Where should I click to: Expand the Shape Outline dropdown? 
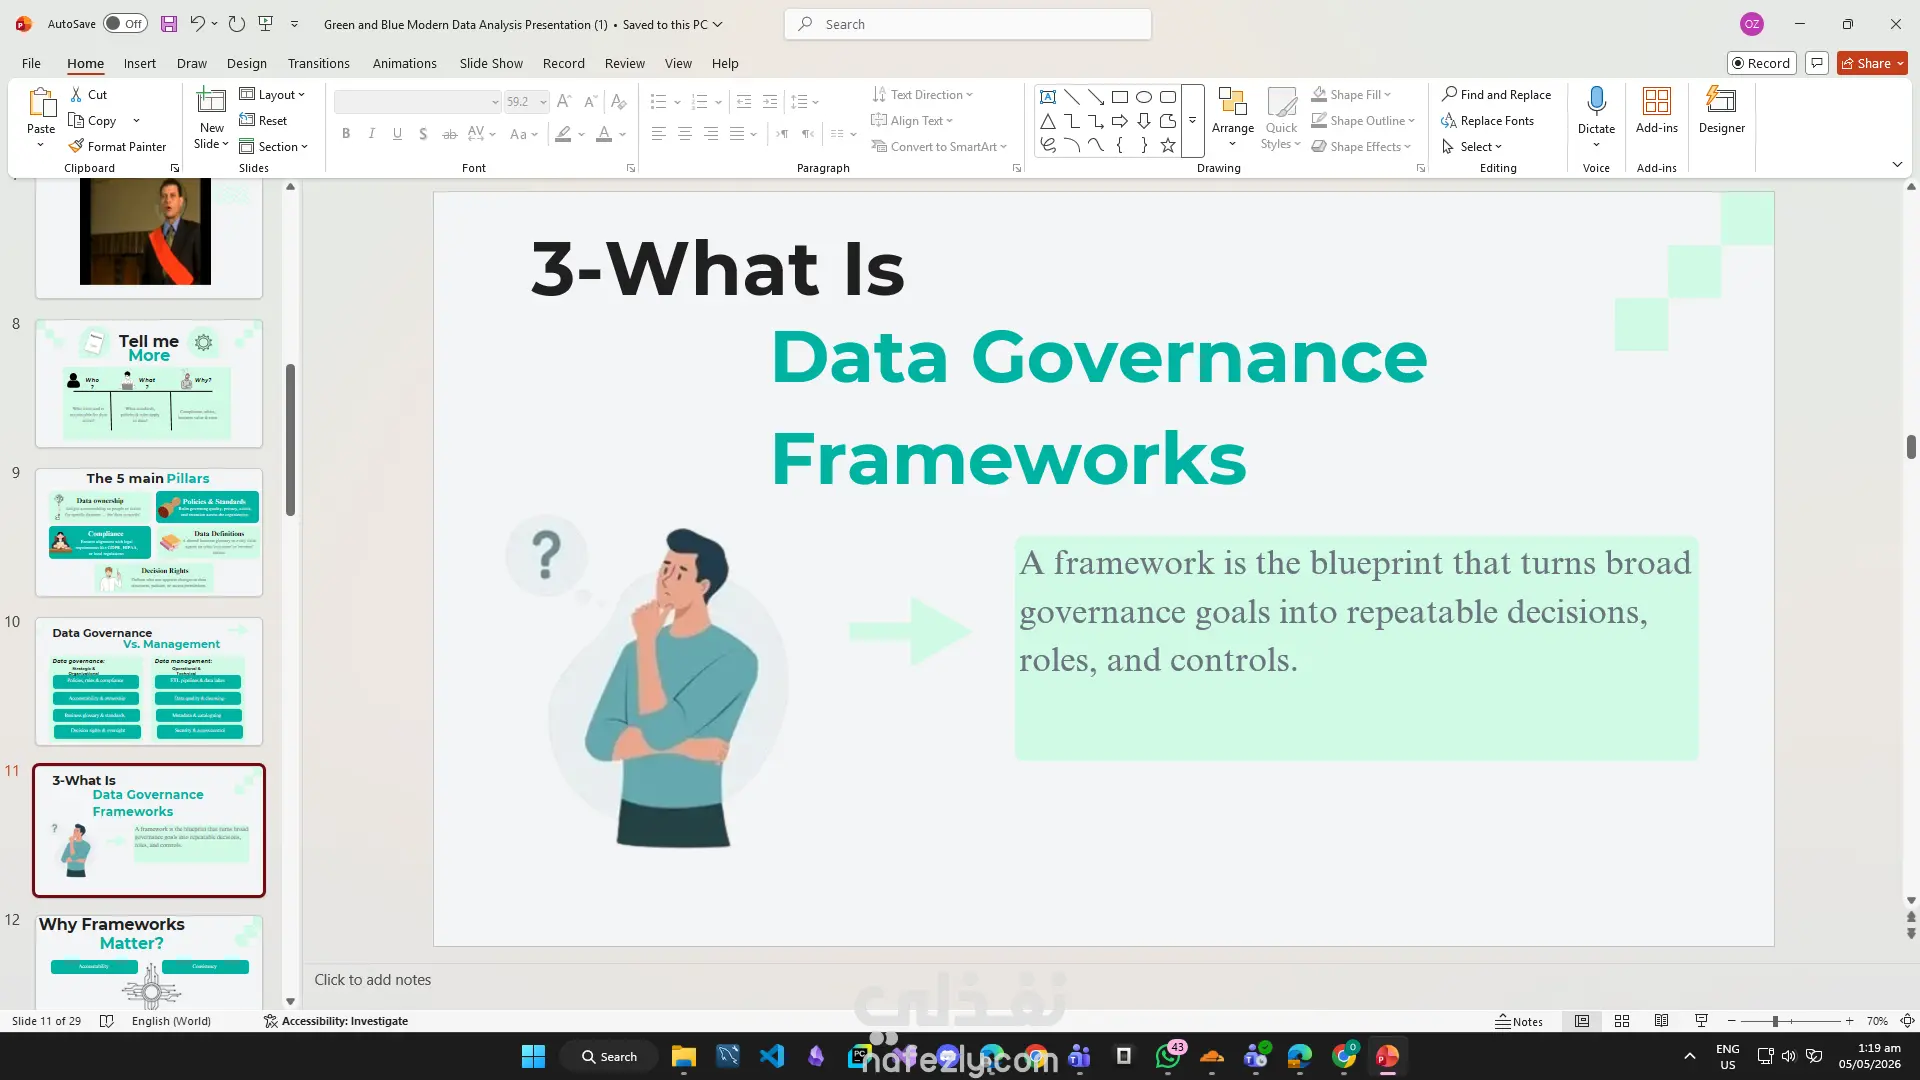click(x=1363, y=120)
